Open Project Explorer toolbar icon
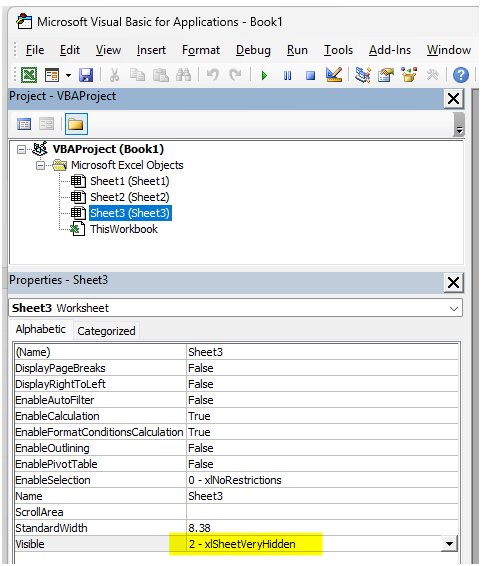This screenshot has height=566, width=481. click(363, 75)
